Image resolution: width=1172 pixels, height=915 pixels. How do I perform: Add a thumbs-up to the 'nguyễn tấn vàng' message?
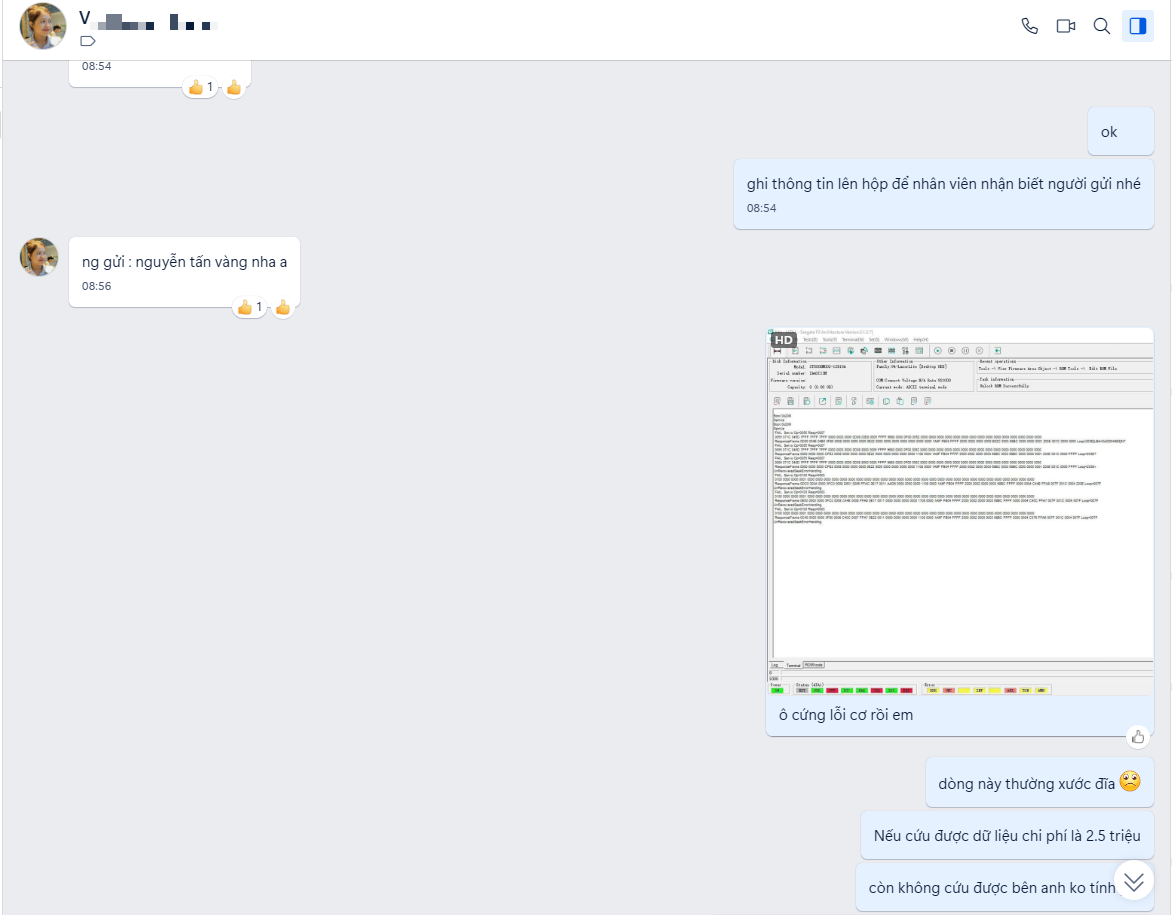click(283, 307)
